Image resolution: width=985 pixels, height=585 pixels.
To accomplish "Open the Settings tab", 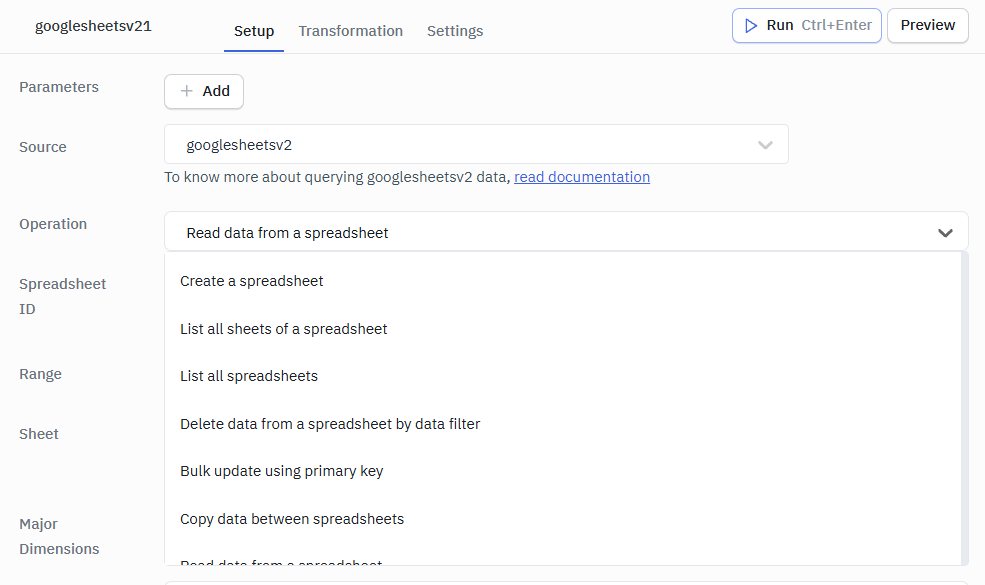I will pos(455,31).
